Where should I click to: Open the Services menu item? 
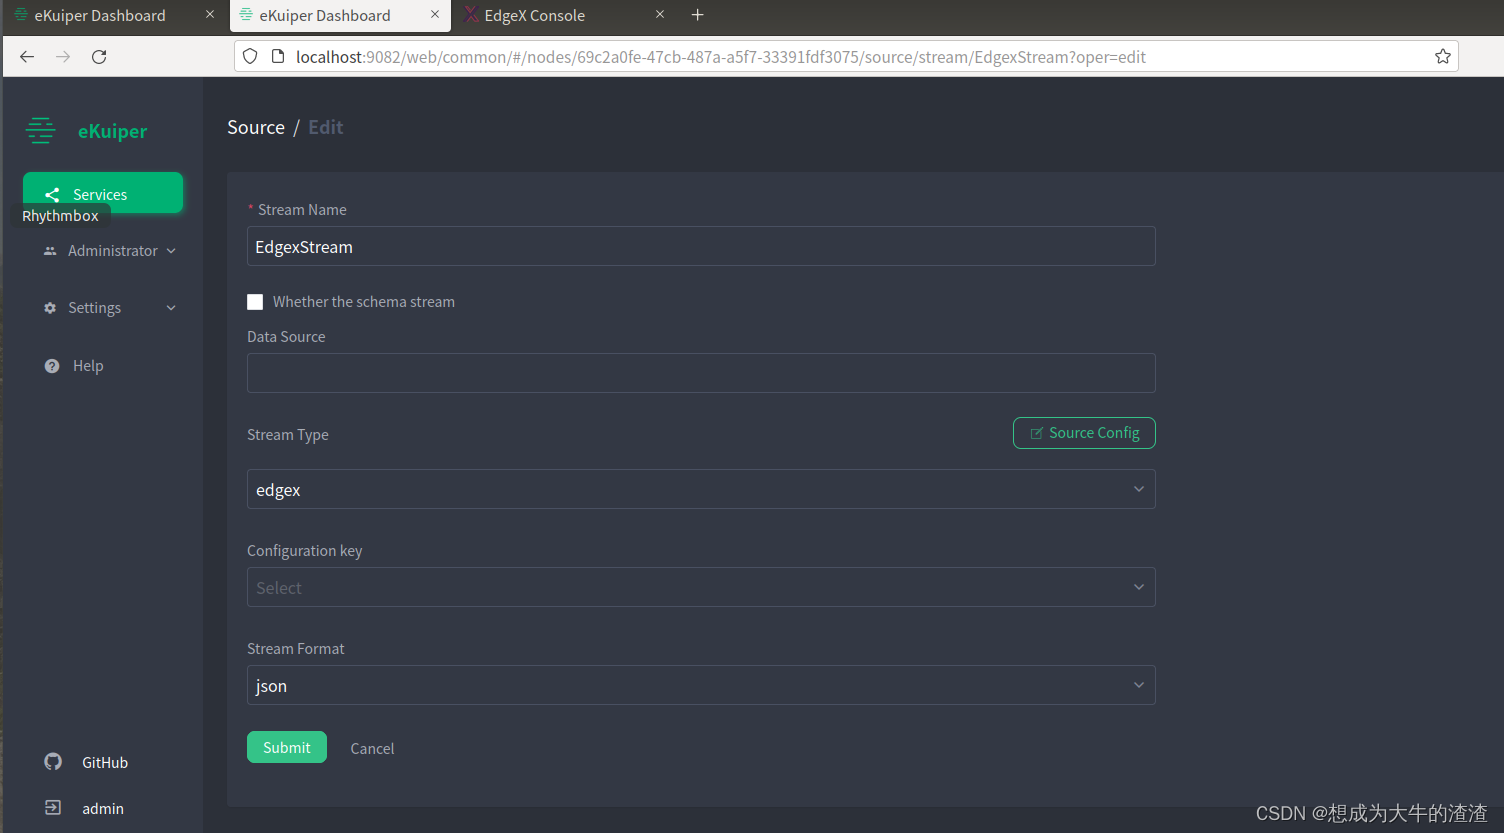coord(103,193)
